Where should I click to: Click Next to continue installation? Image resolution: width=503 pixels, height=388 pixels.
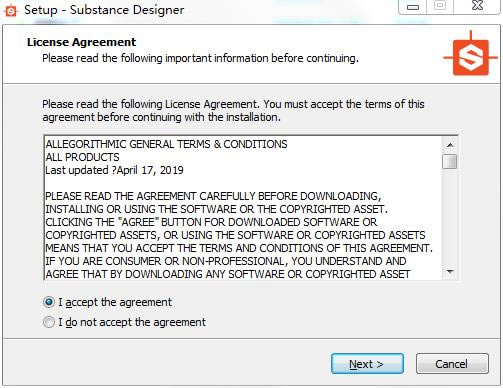coord(367,364)
